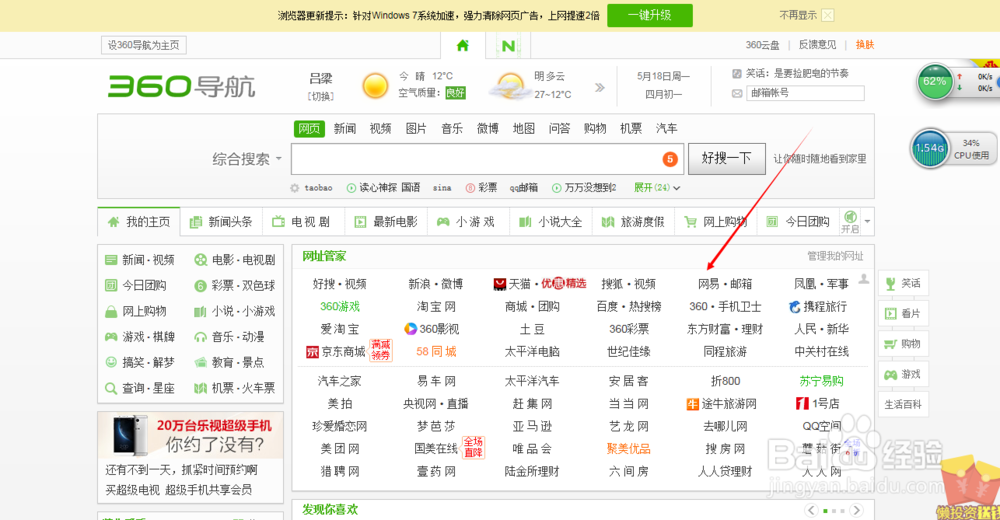Click the 好搜一下 search button
Image resolution: width=1000 pixels, height=520 pixels.
726,158
